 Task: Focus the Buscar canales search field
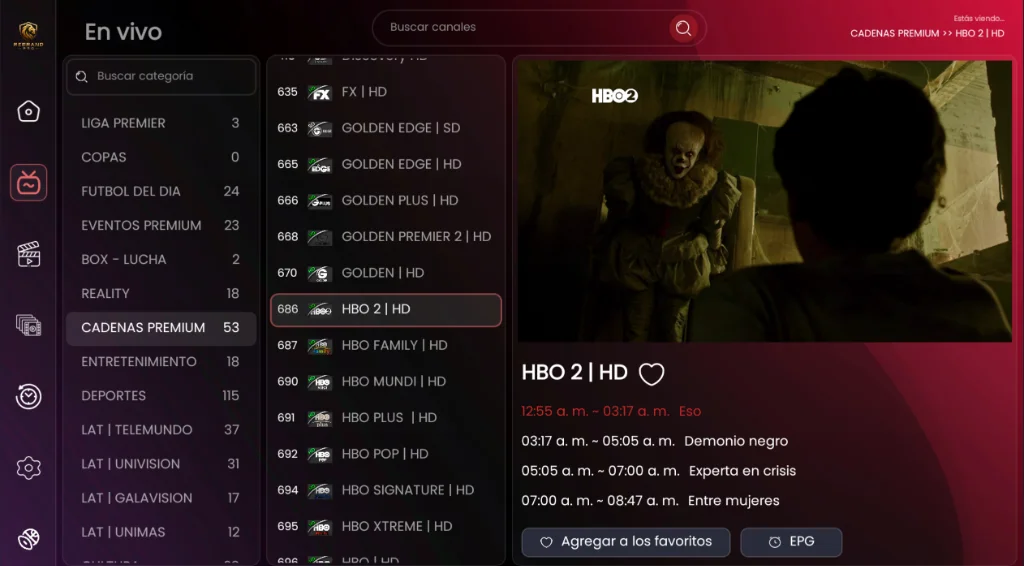(x=539, y=28)
